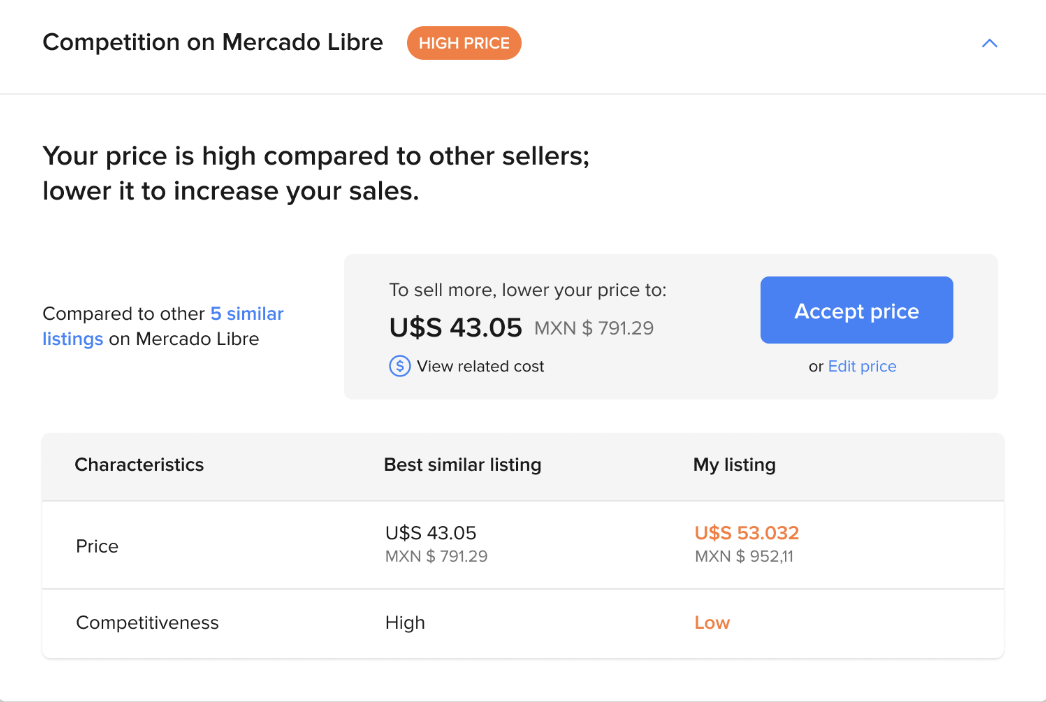Click the Best similar listing column header

(462, 464)
